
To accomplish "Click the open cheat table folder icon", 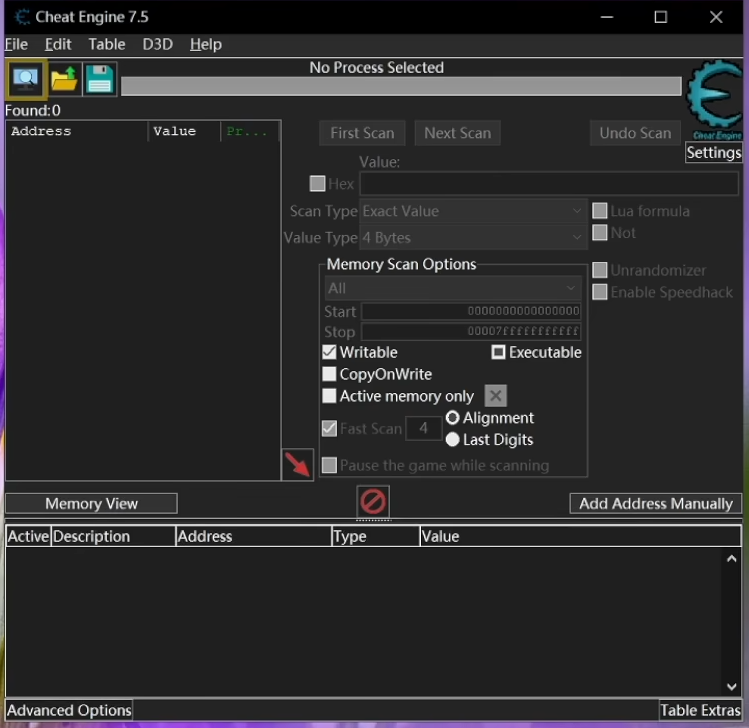I will point(64,79).
